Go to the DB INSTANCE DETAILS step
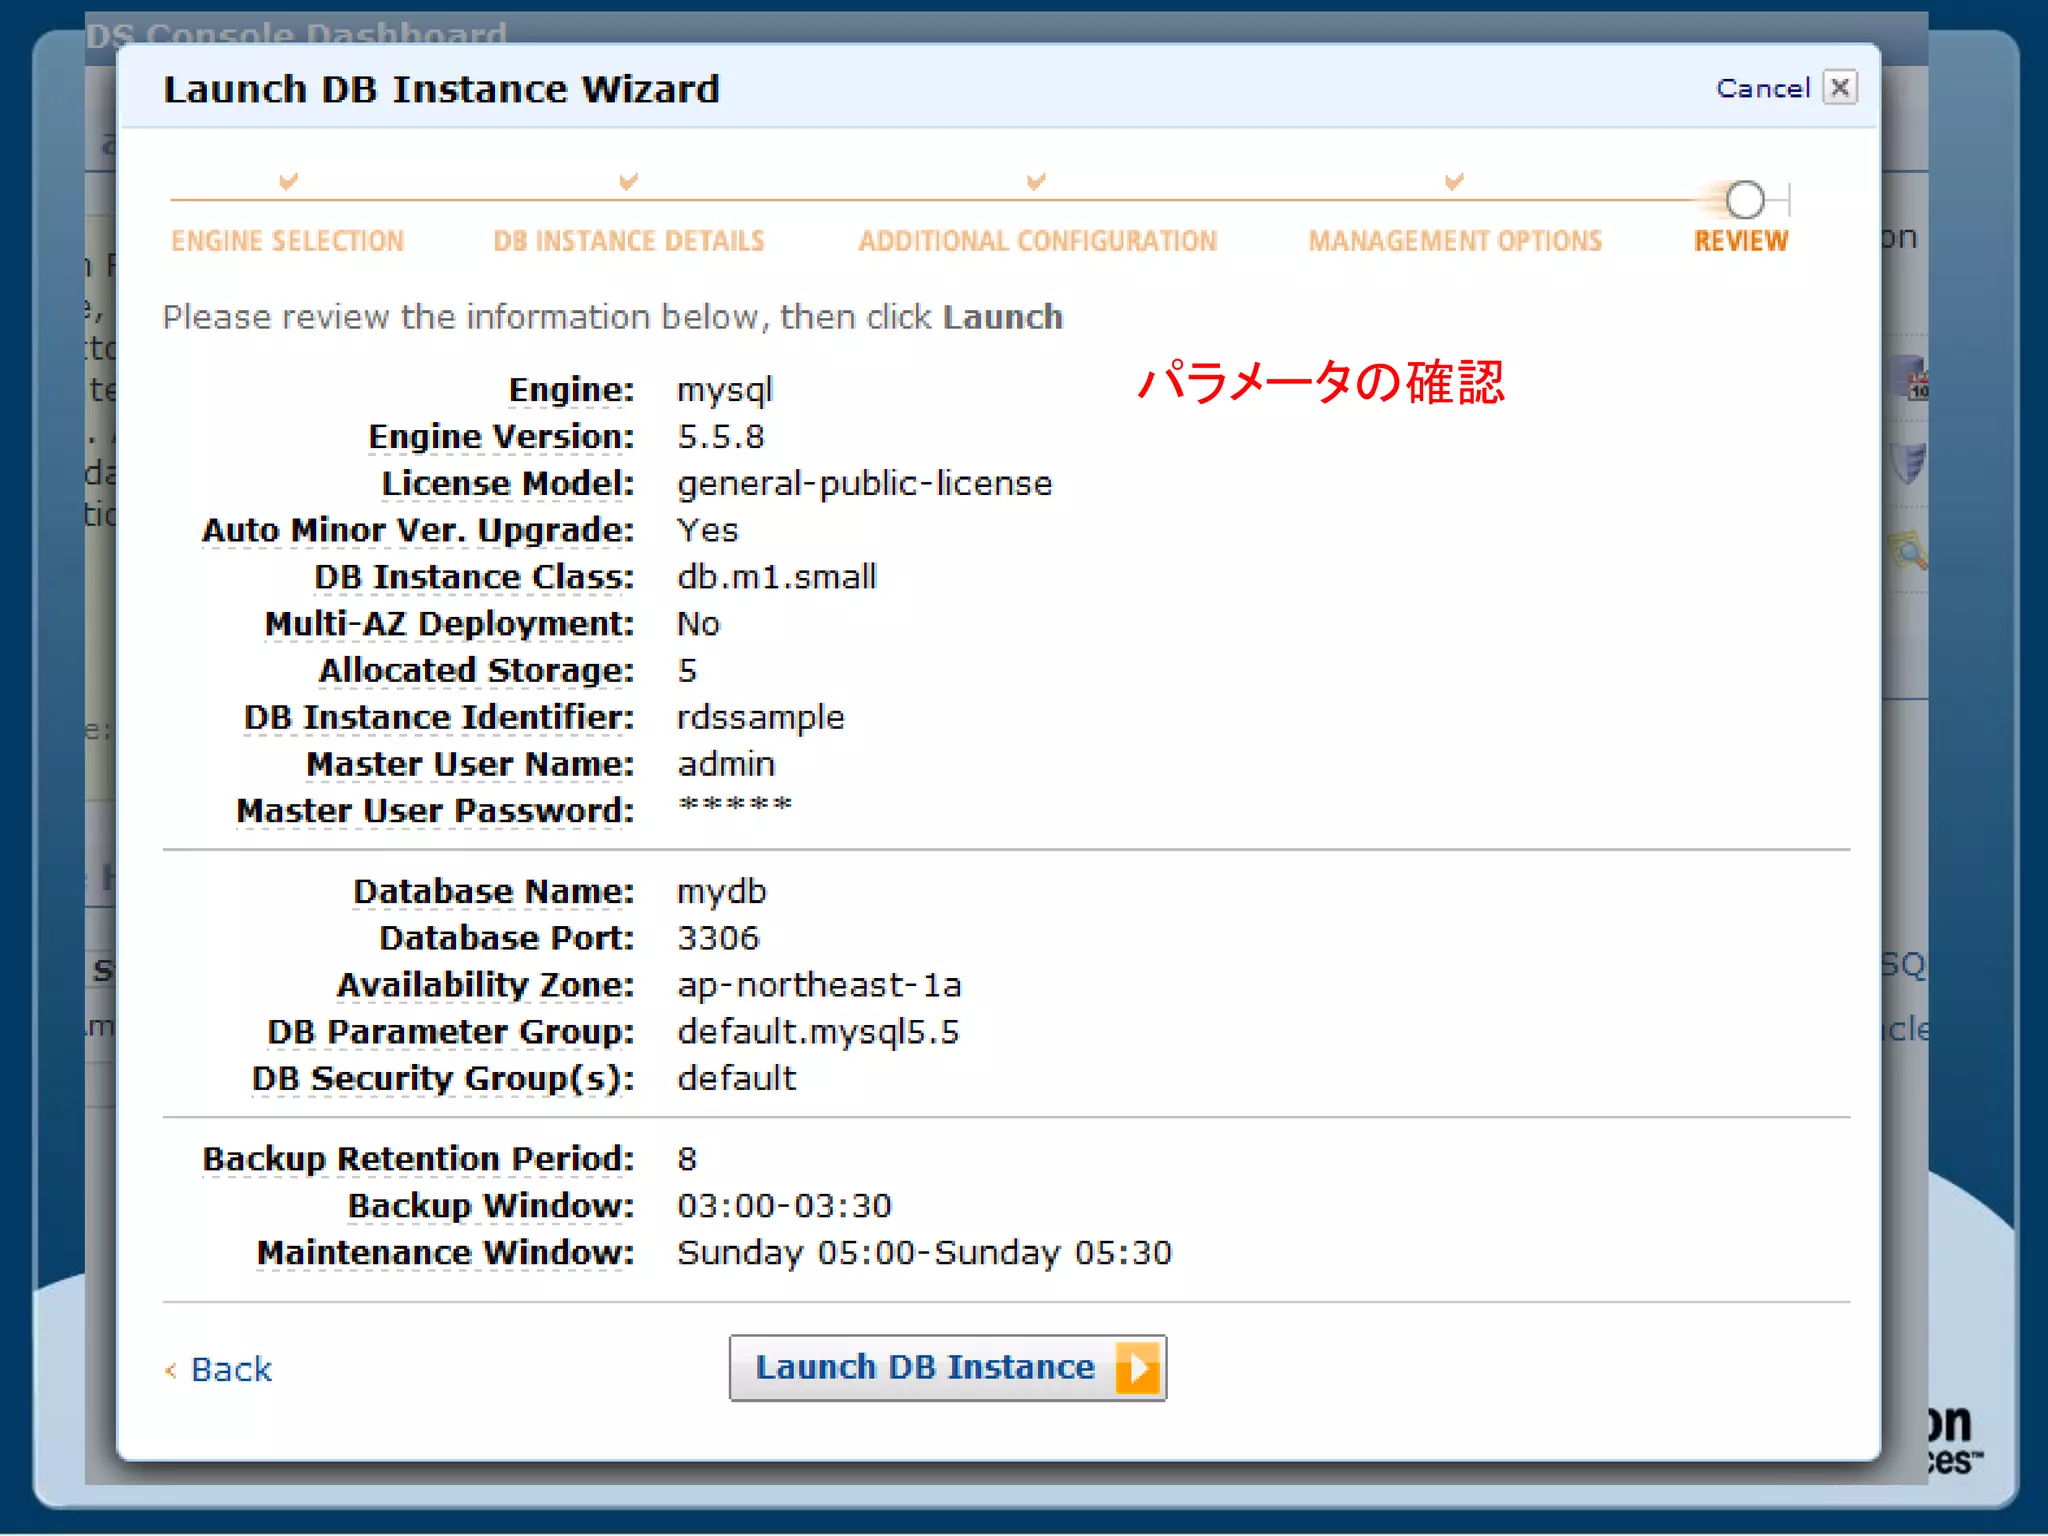Viewport: 2048px width, 1536px height. click(x=629, y=241)
